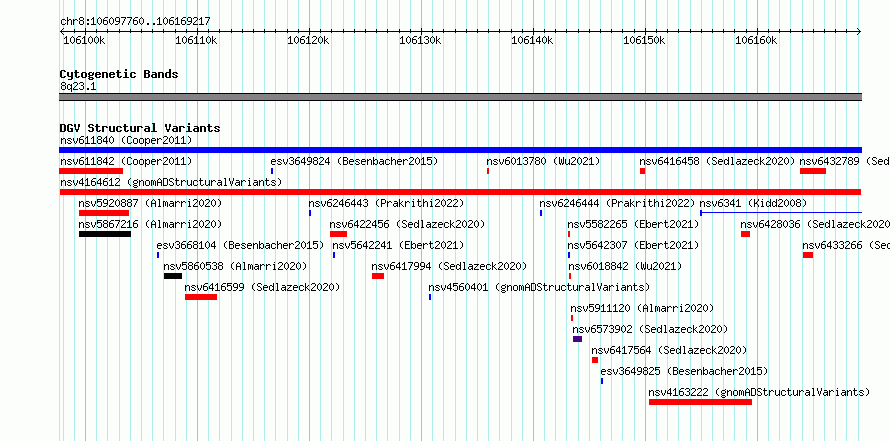Click red bar beneath nsv6417564

point(595,360)
